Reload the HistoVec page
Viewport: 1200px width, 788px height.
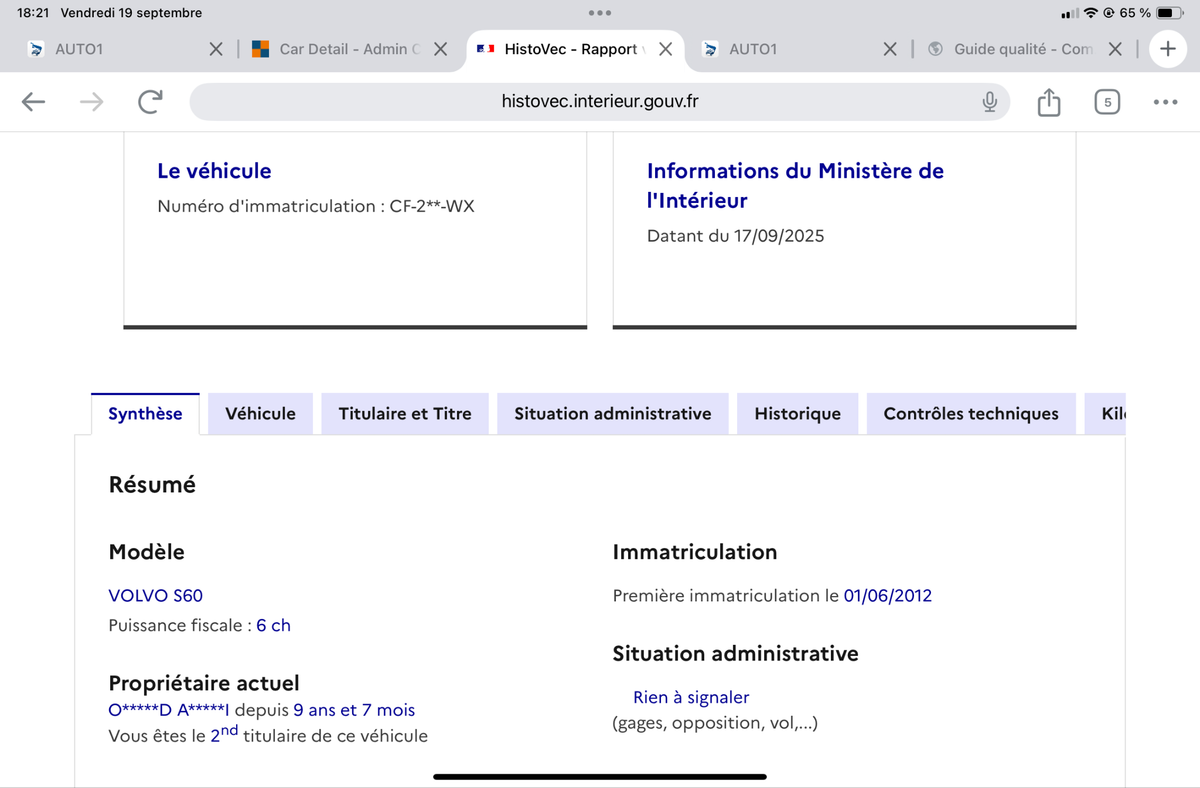pyautogui.click(x=150, y=102)
